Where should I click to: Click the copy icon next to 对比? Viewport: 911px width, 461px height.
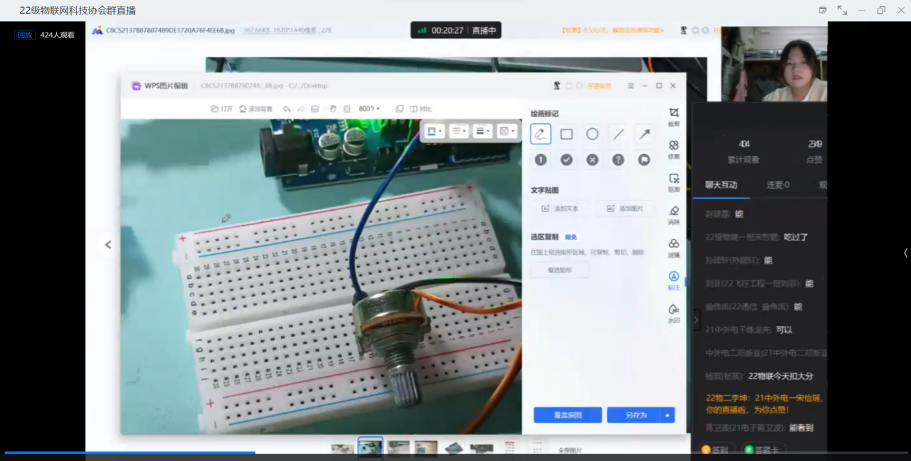(x=400, y=109)
